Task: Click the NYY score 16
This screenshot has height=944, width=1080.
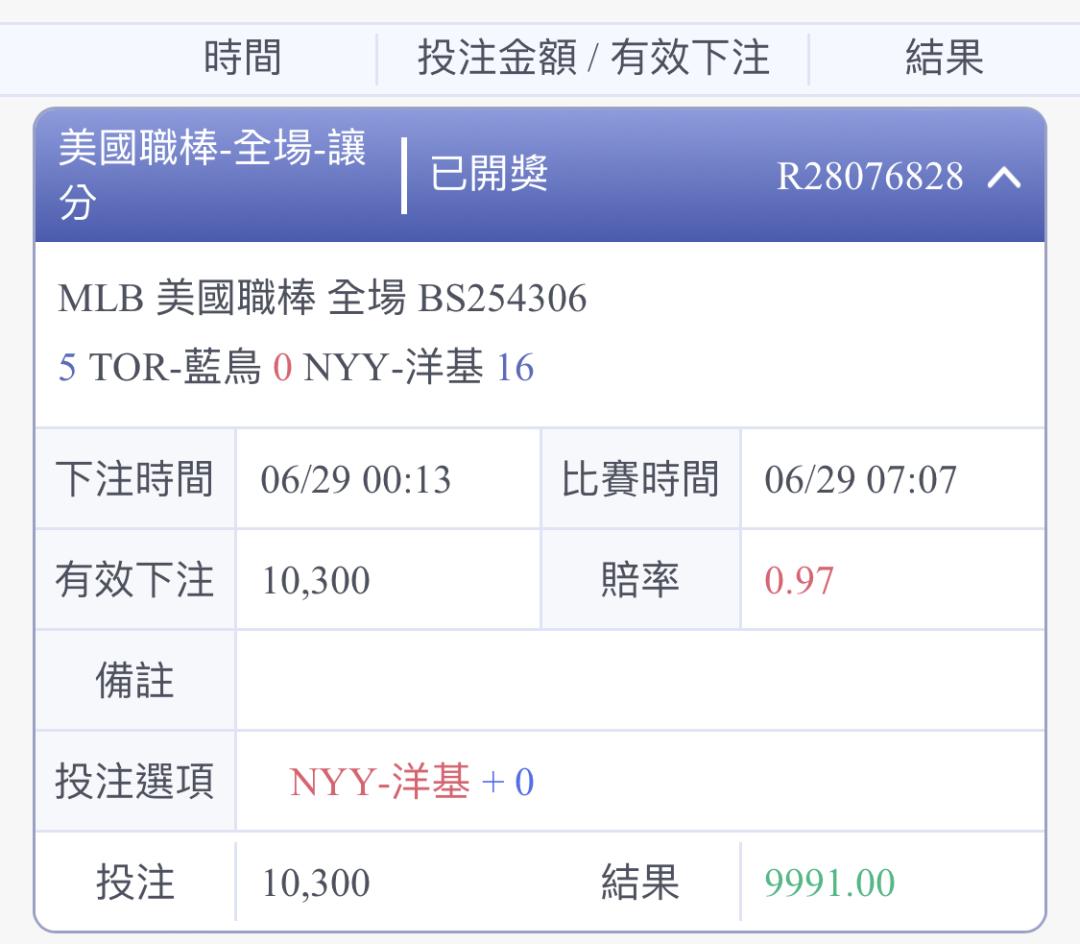Action: pyautogui.click(x=515, y=367)
